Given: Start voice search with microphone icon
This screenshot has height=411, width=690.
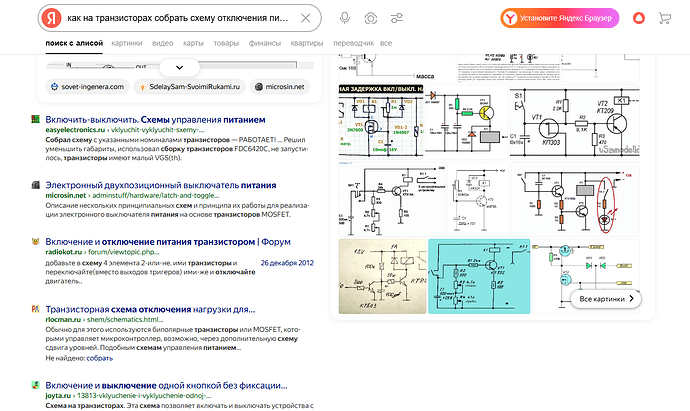Looking at the screenshot, I should [345, 19].
